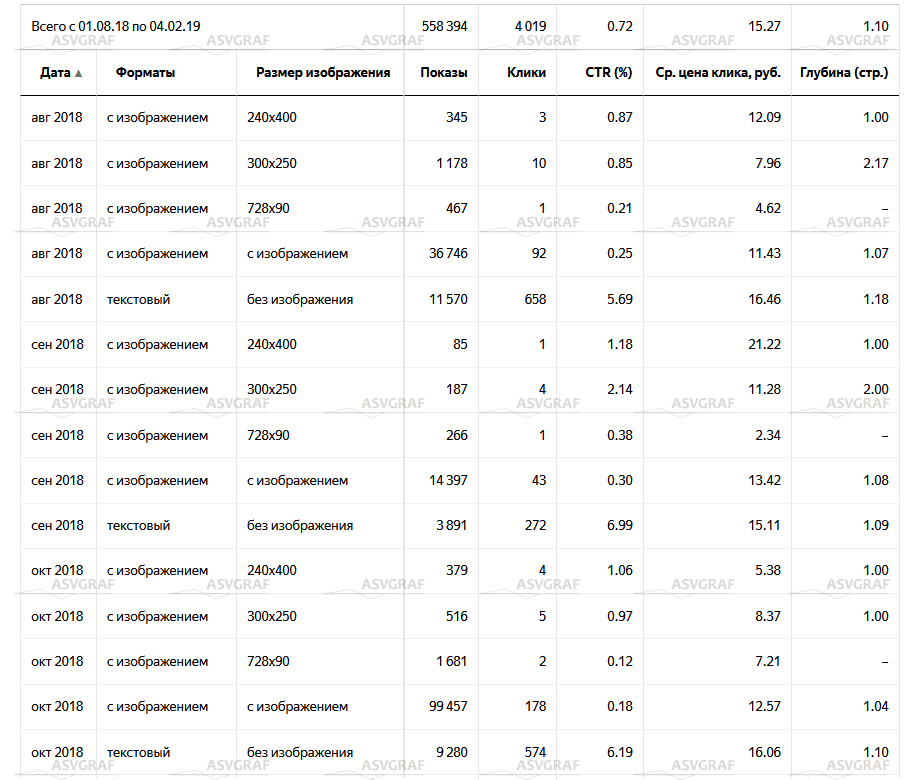920x780 pixels.
Task: Sort by the Клики column header
Action: pyautogui.click(x=526, y=73)
